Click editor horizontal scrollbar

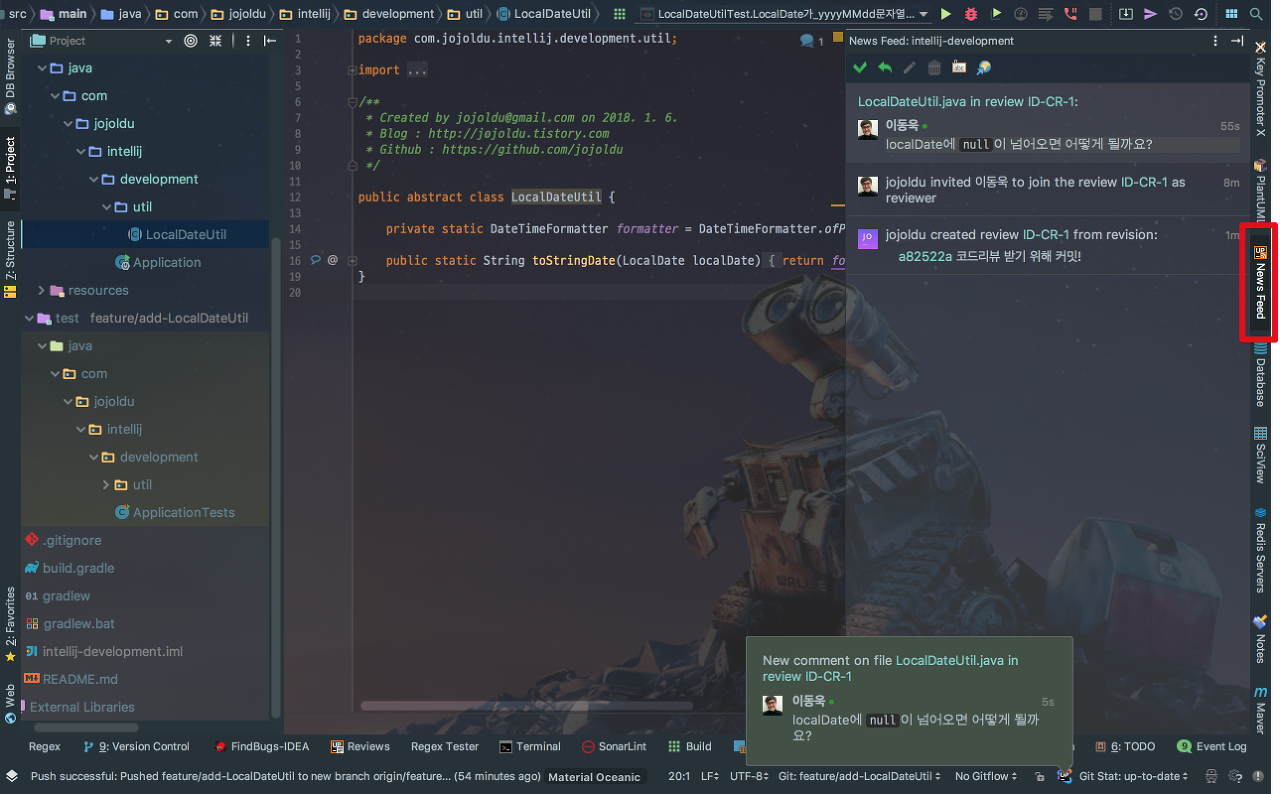point(526,706)
